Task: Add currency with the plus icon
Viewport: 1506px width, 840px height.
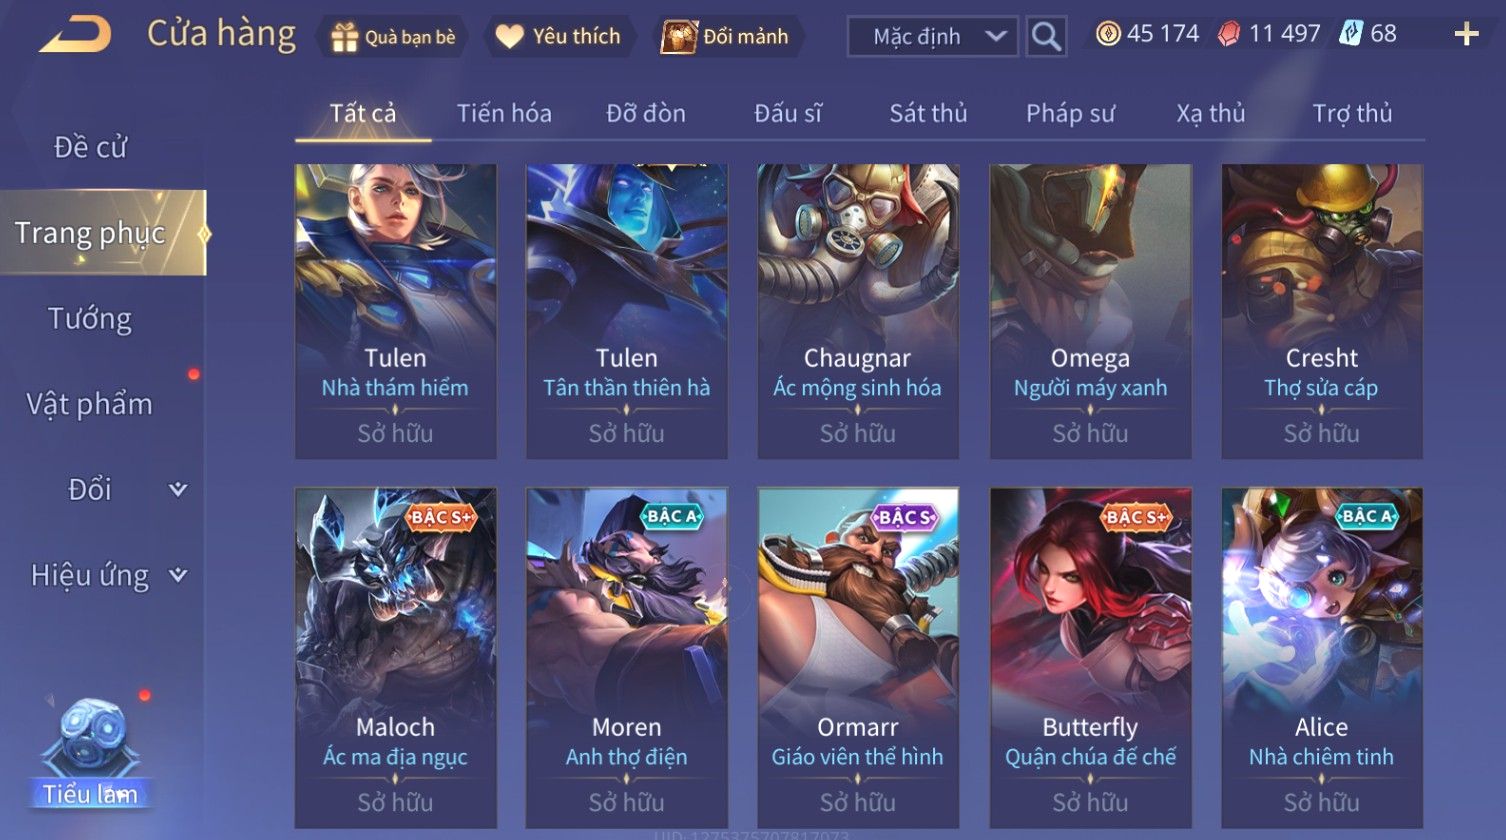Action: point(1466,35)
